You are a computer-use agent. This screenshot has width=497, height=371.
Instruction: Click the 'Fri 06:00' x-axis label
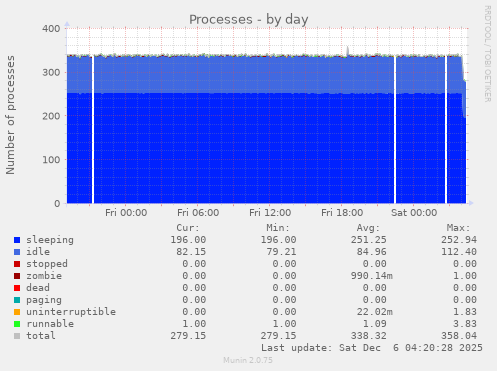coord(198,213)
